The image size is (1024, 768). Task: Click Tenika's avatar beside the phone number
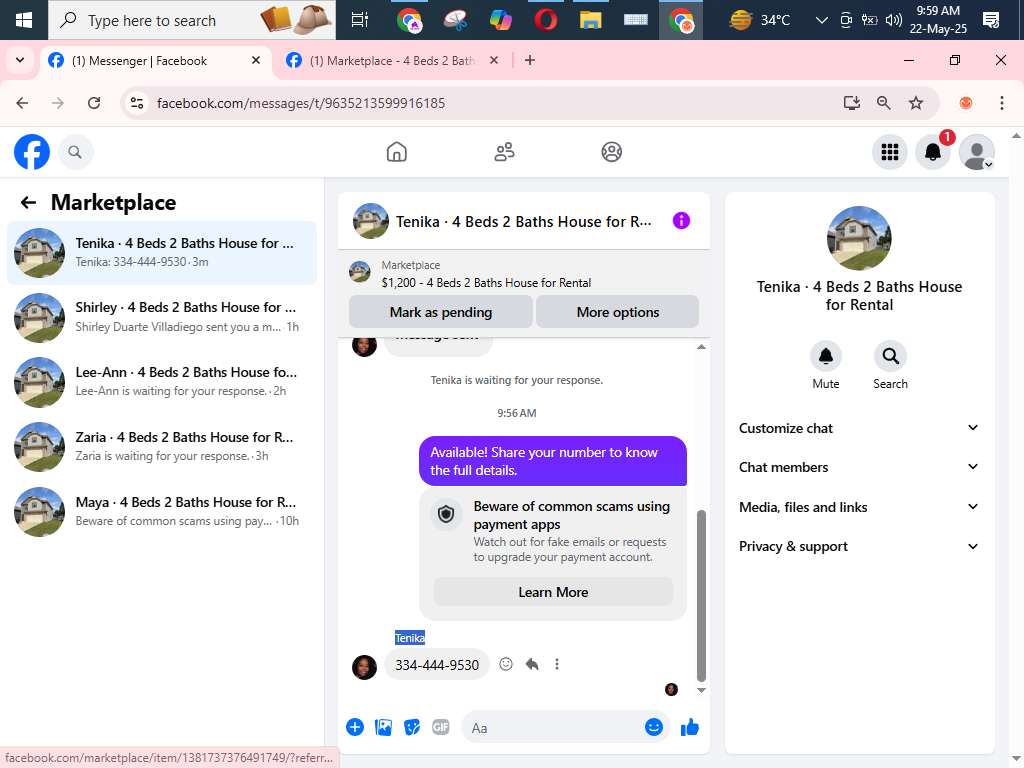(x=364, y=667)
